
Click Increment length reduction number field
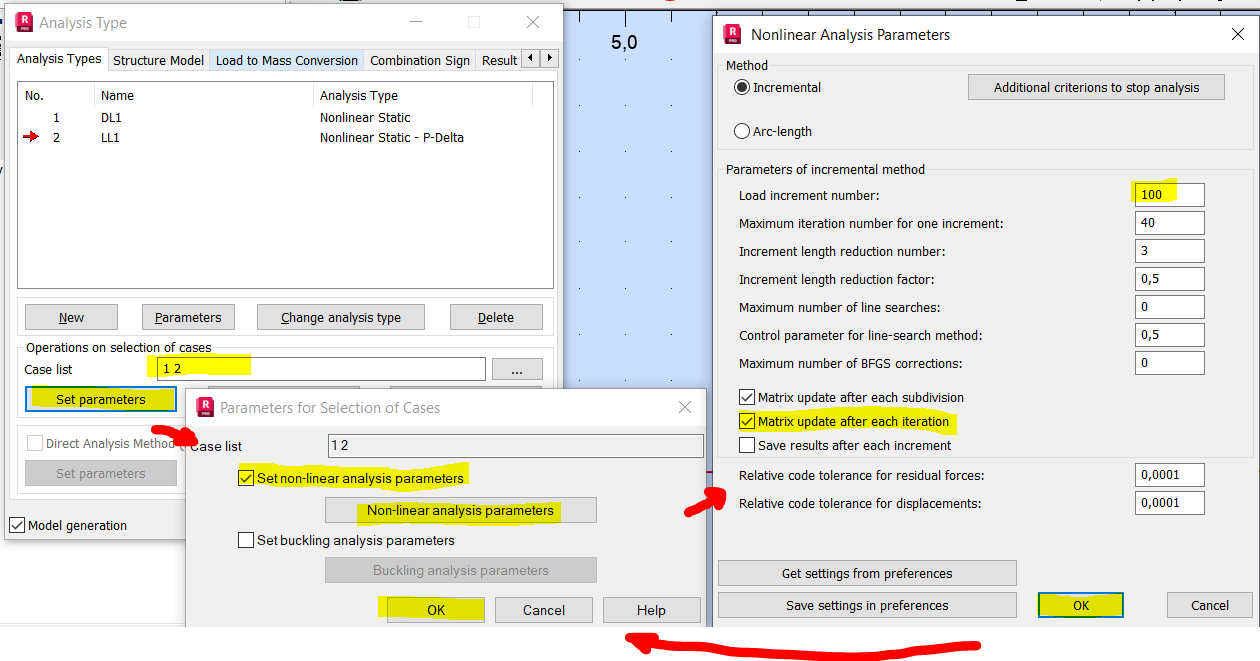(1170, 250)
